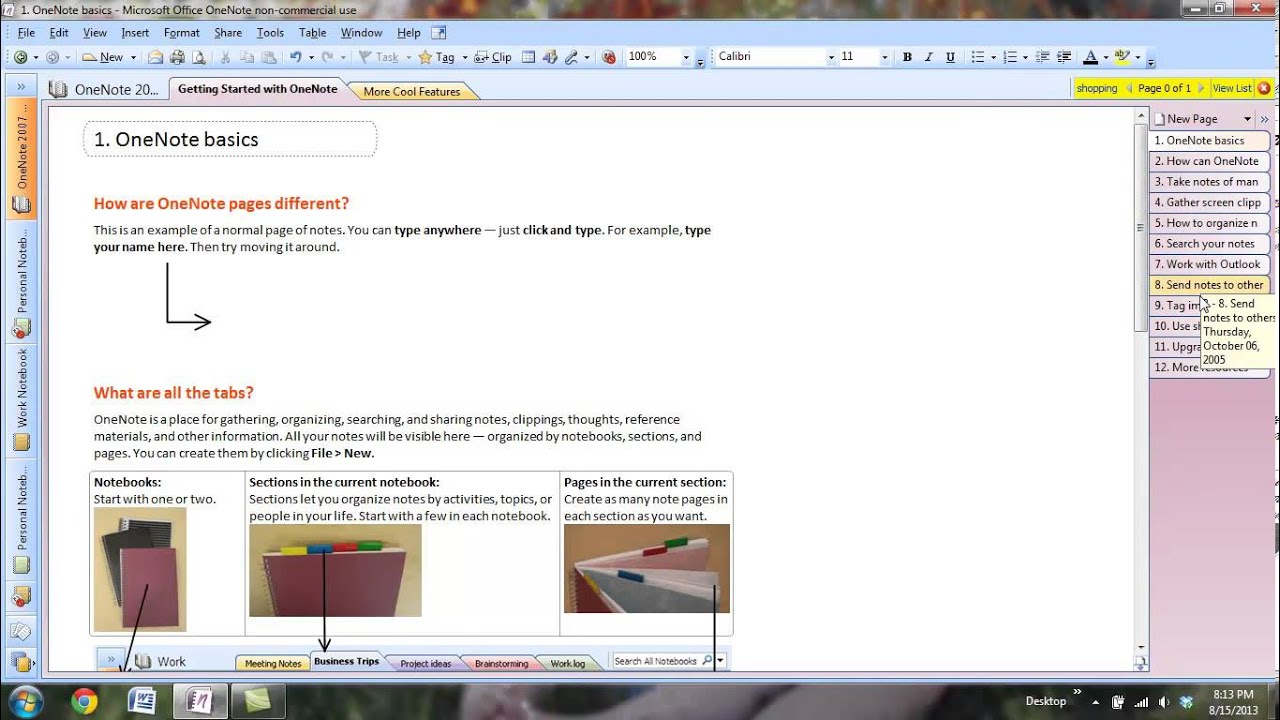Close the shopping search results bar
This screenshot has width=1280, height=720.
(x=1264, y=88)
